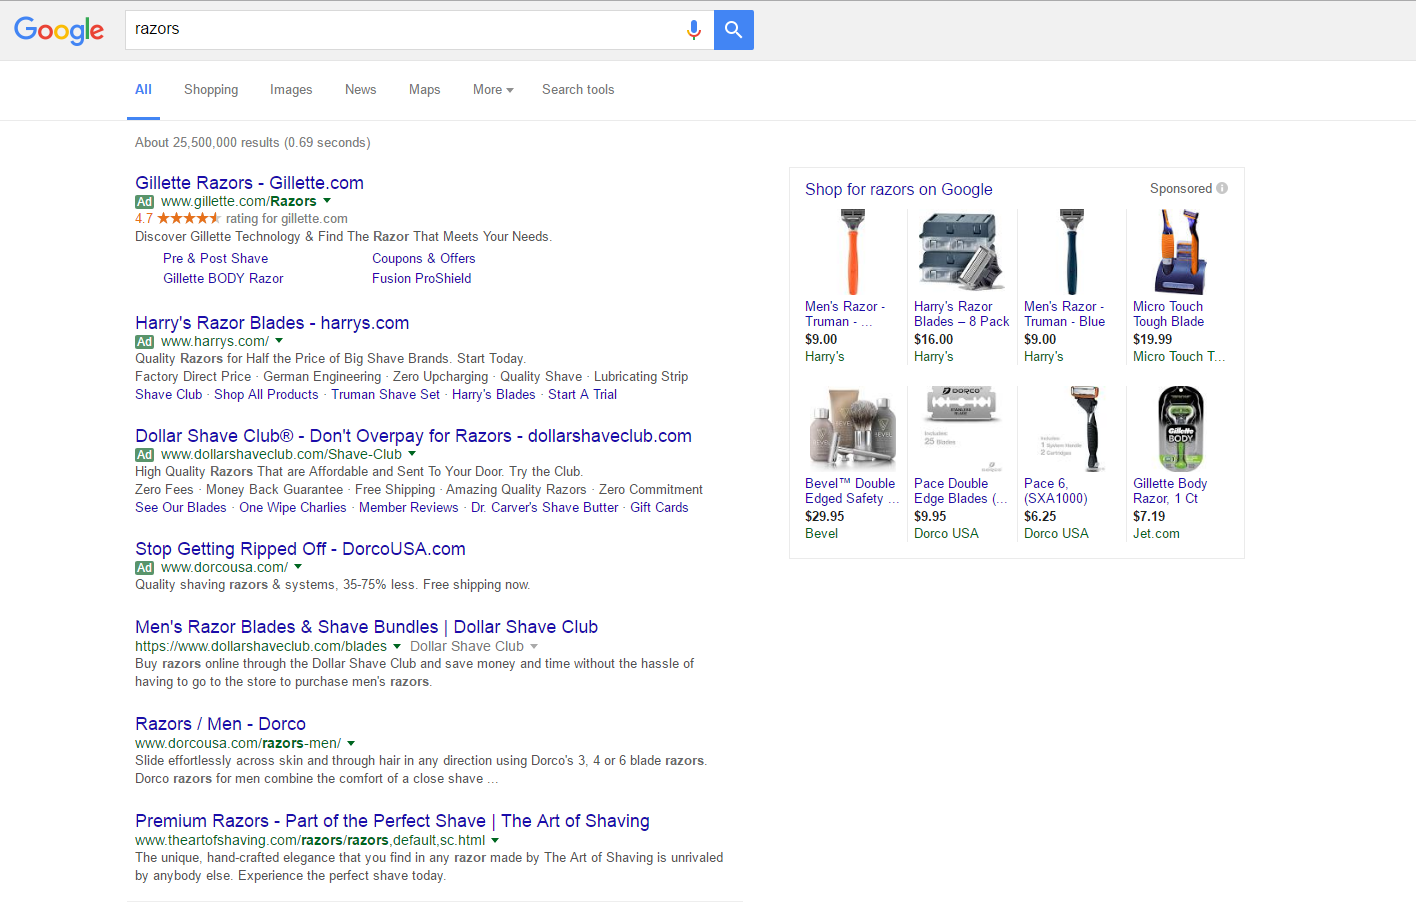Select Harry's Razor Blades 8 Pack image
Screen dimensions: 1416x907
point(961,252)
